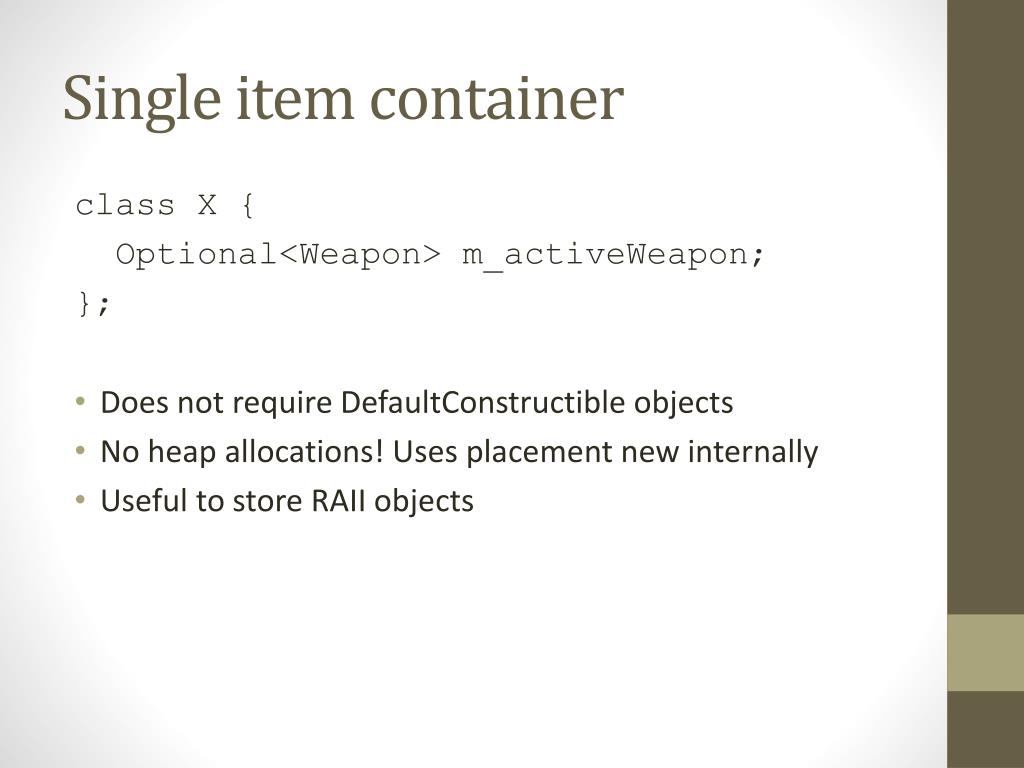Screen dimensions: 1024x768
Task: Click the bullet marker before 'Useful to store'
Action: (80, 500)
